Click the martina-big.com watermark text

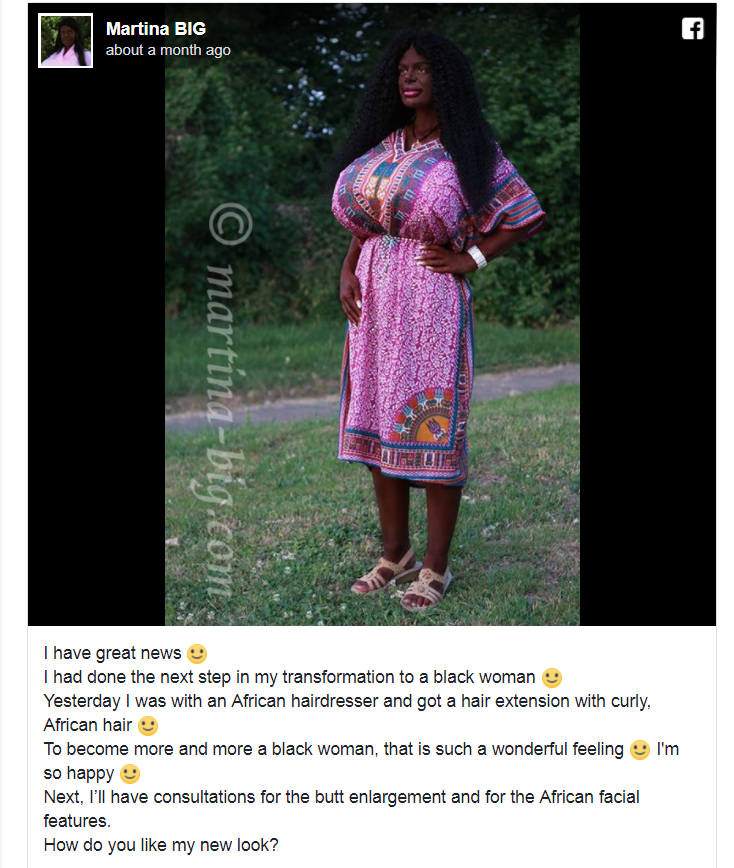(219, 430)
